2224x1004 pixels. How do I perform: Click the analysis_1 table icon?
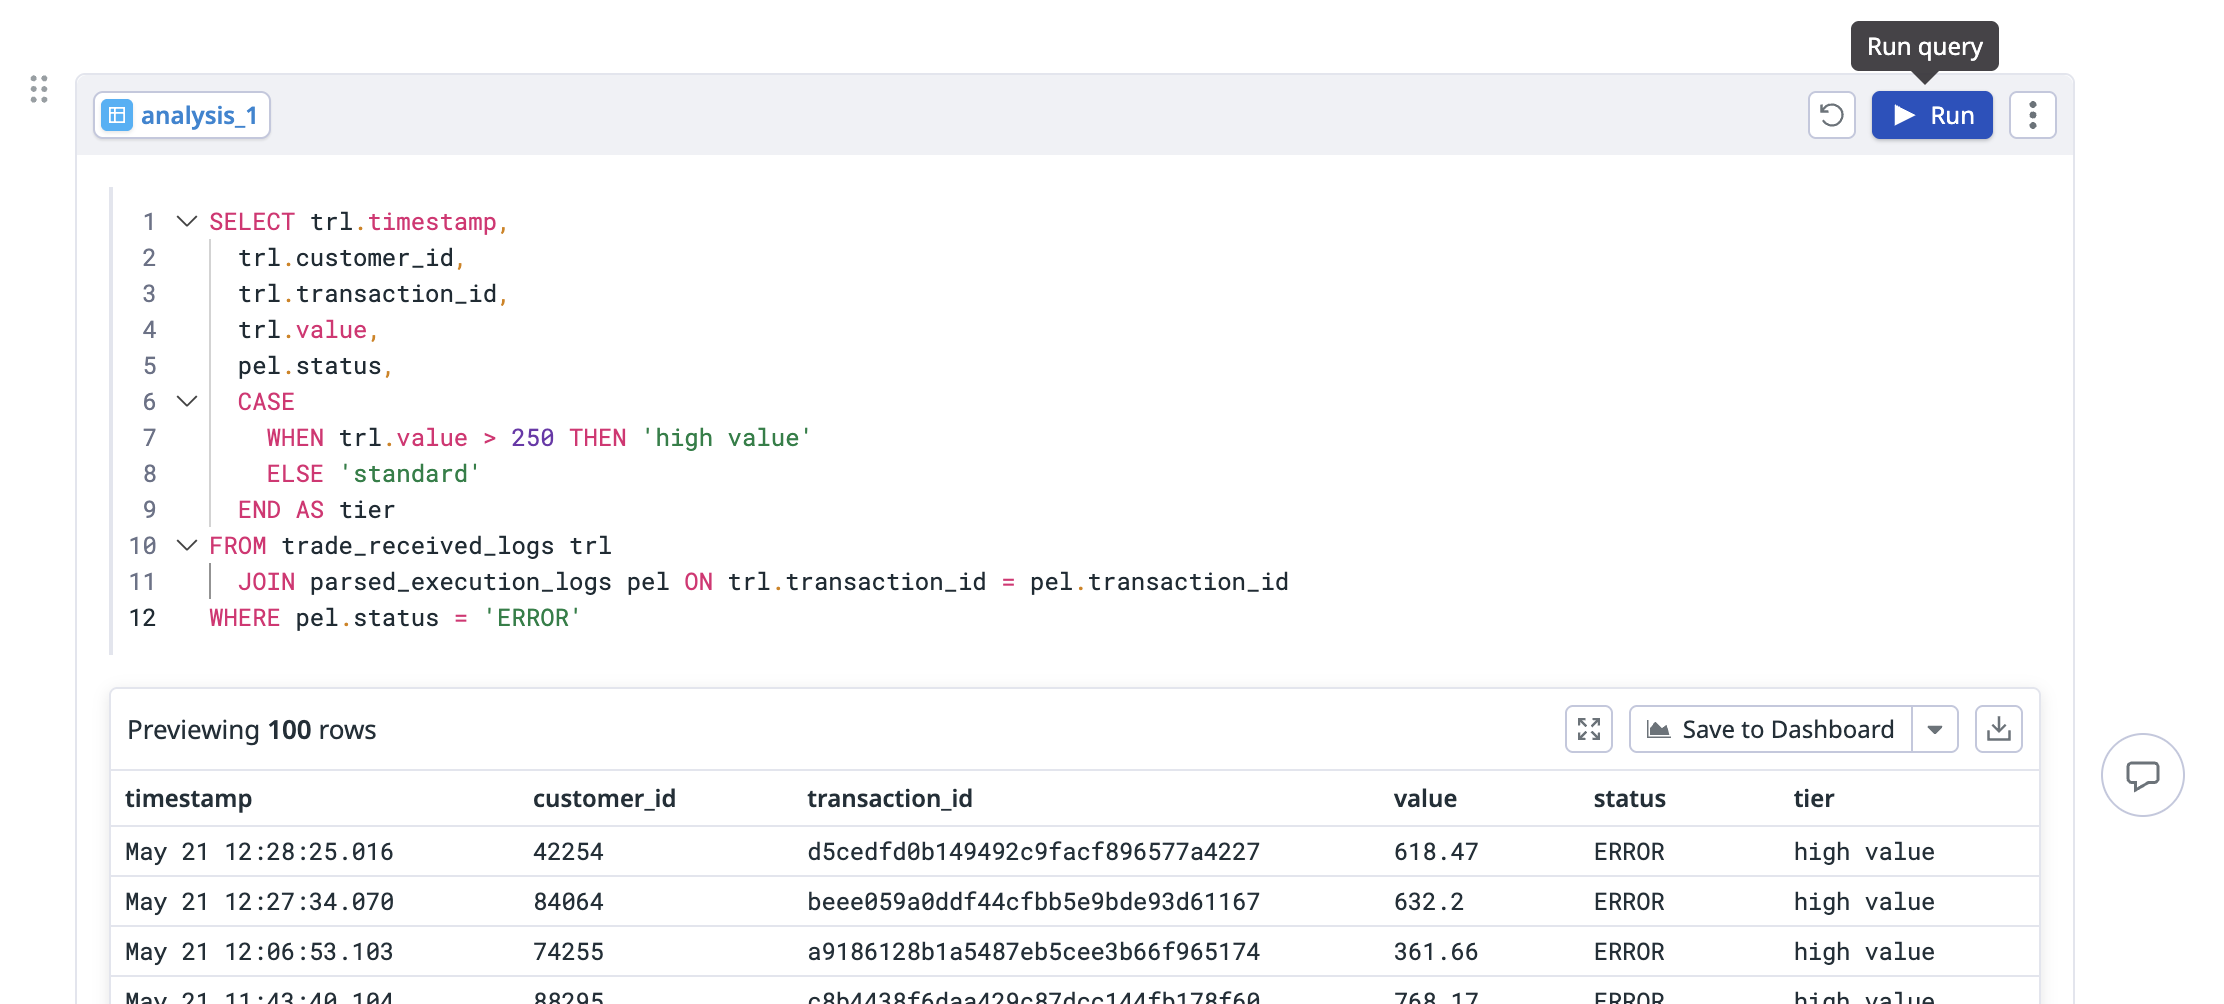click(x=117, y=115)
